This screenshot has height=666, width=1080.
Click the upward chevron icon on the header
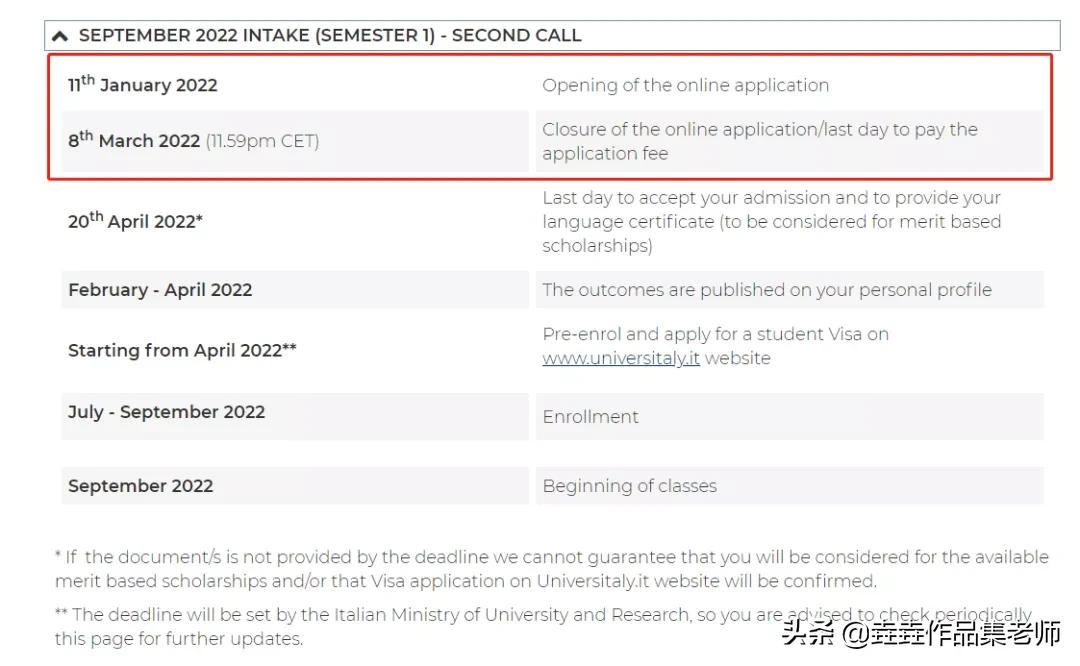pos(61,33)
